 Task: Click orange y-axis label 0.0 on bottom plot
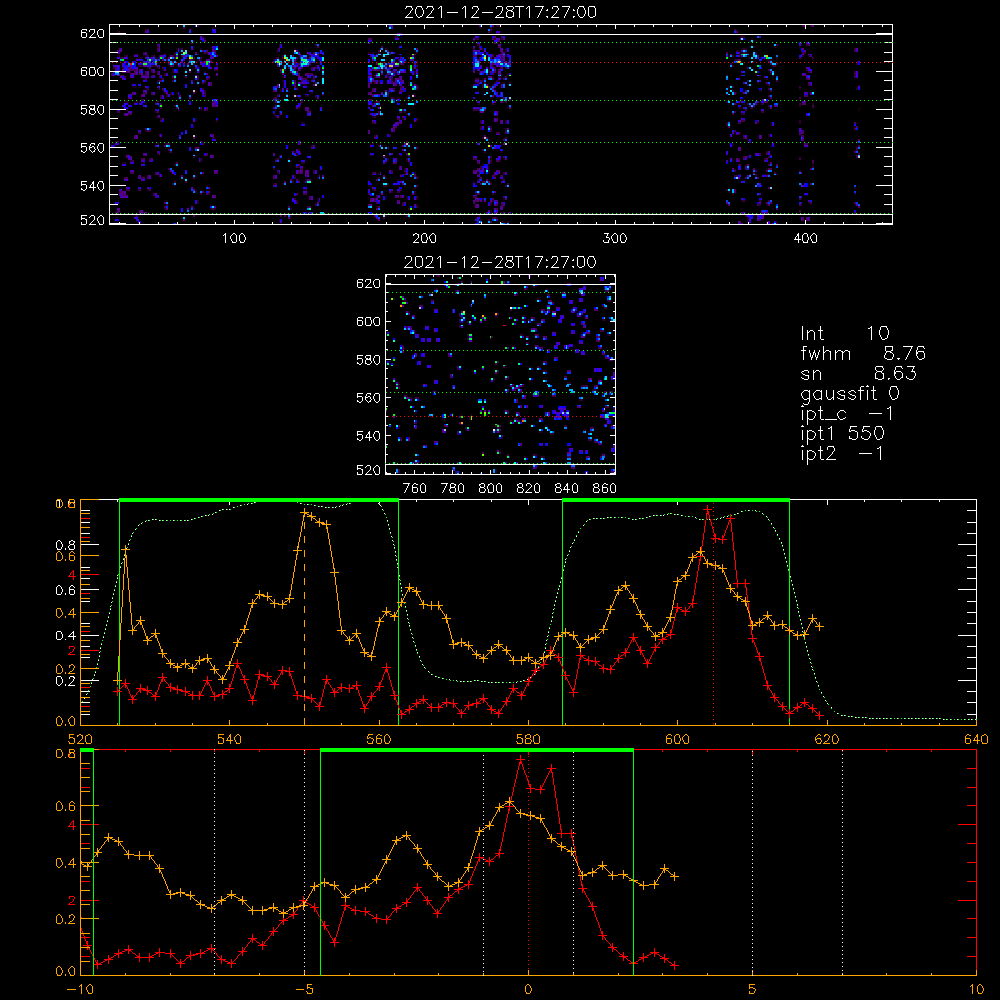coord(66,972)
